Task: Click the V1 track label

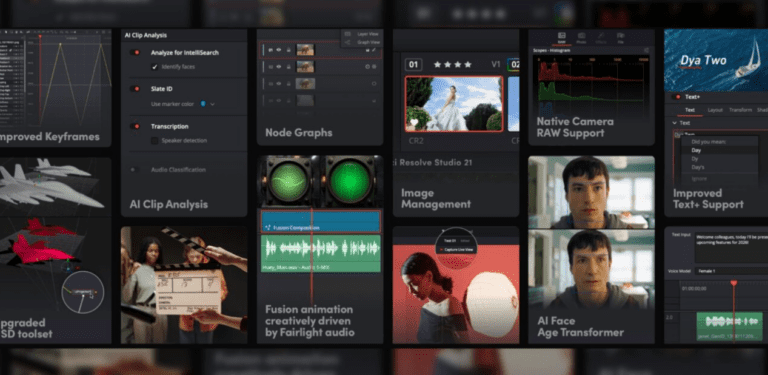Action: (496, 65)
